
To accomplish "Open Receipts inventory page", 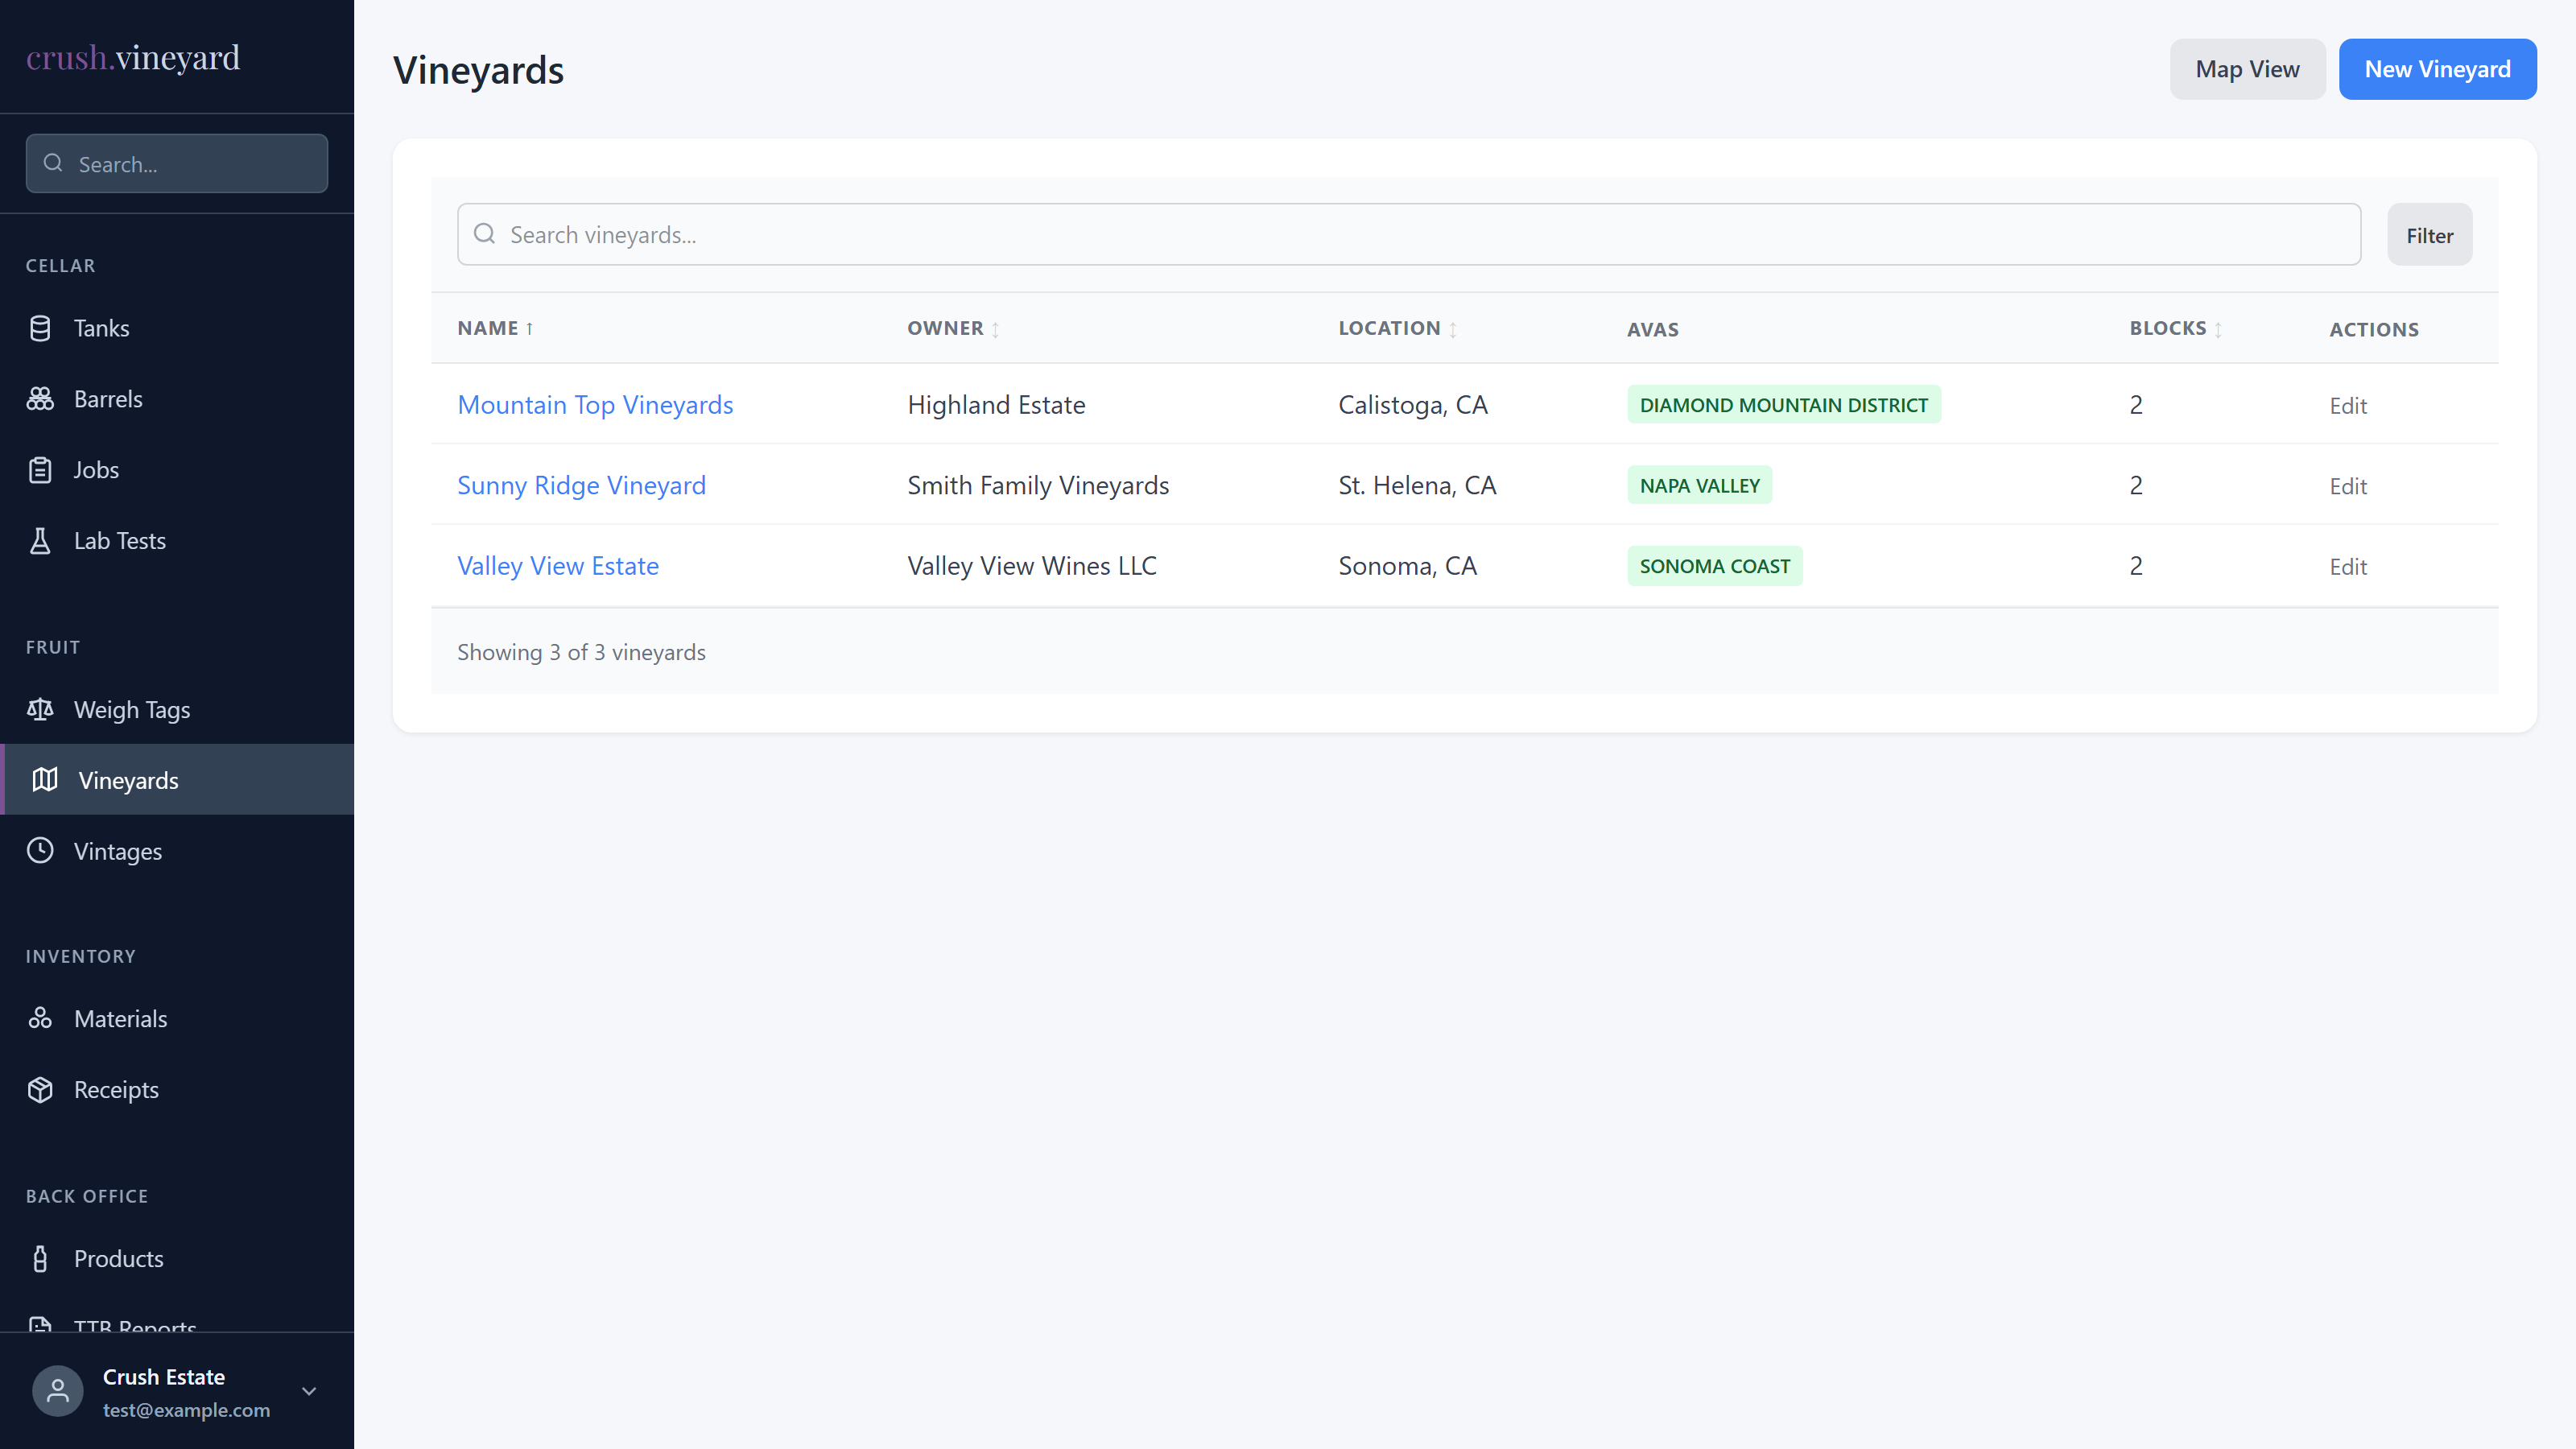I will (x=177, y=1089).
